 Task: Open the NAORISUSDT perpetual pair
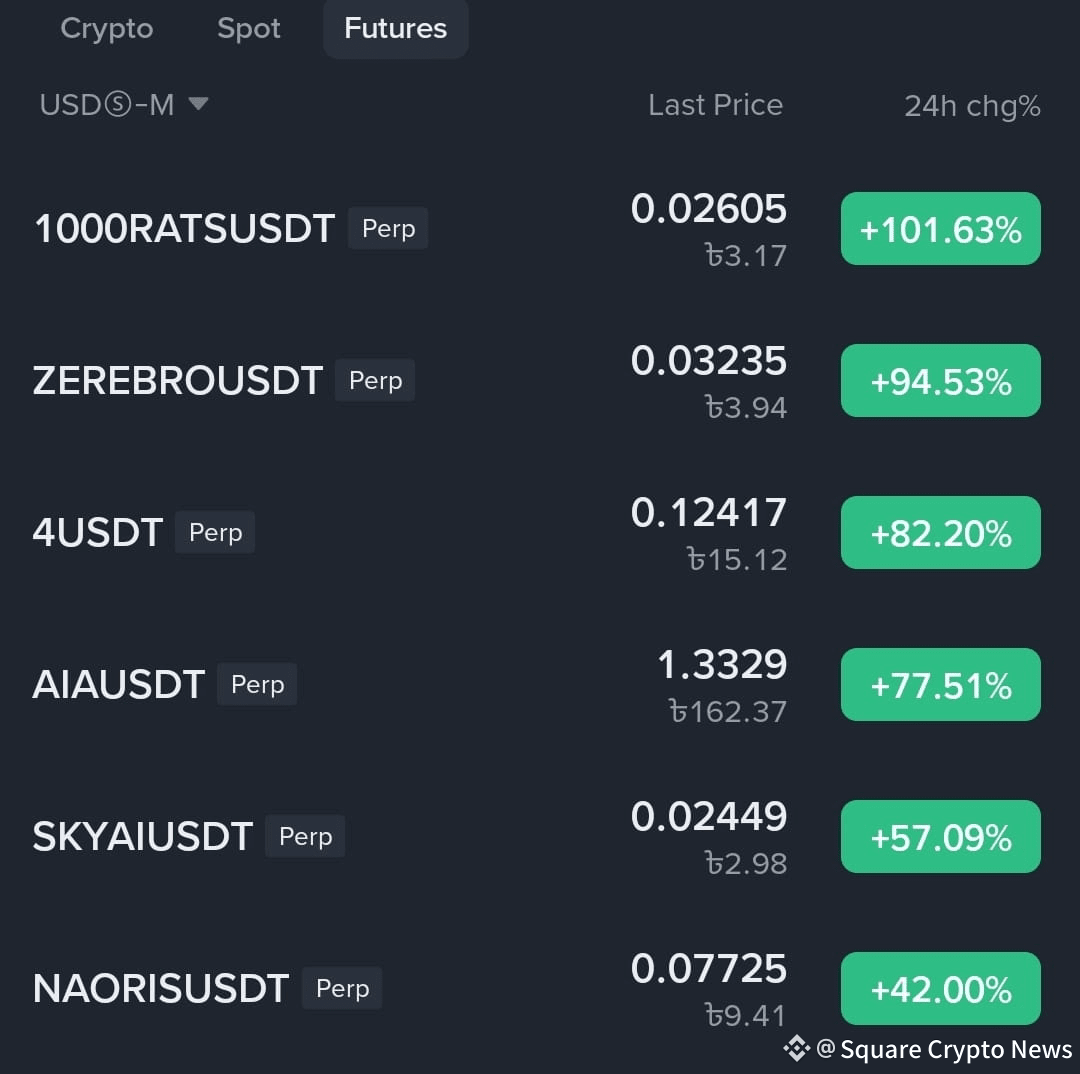[160, 989]
